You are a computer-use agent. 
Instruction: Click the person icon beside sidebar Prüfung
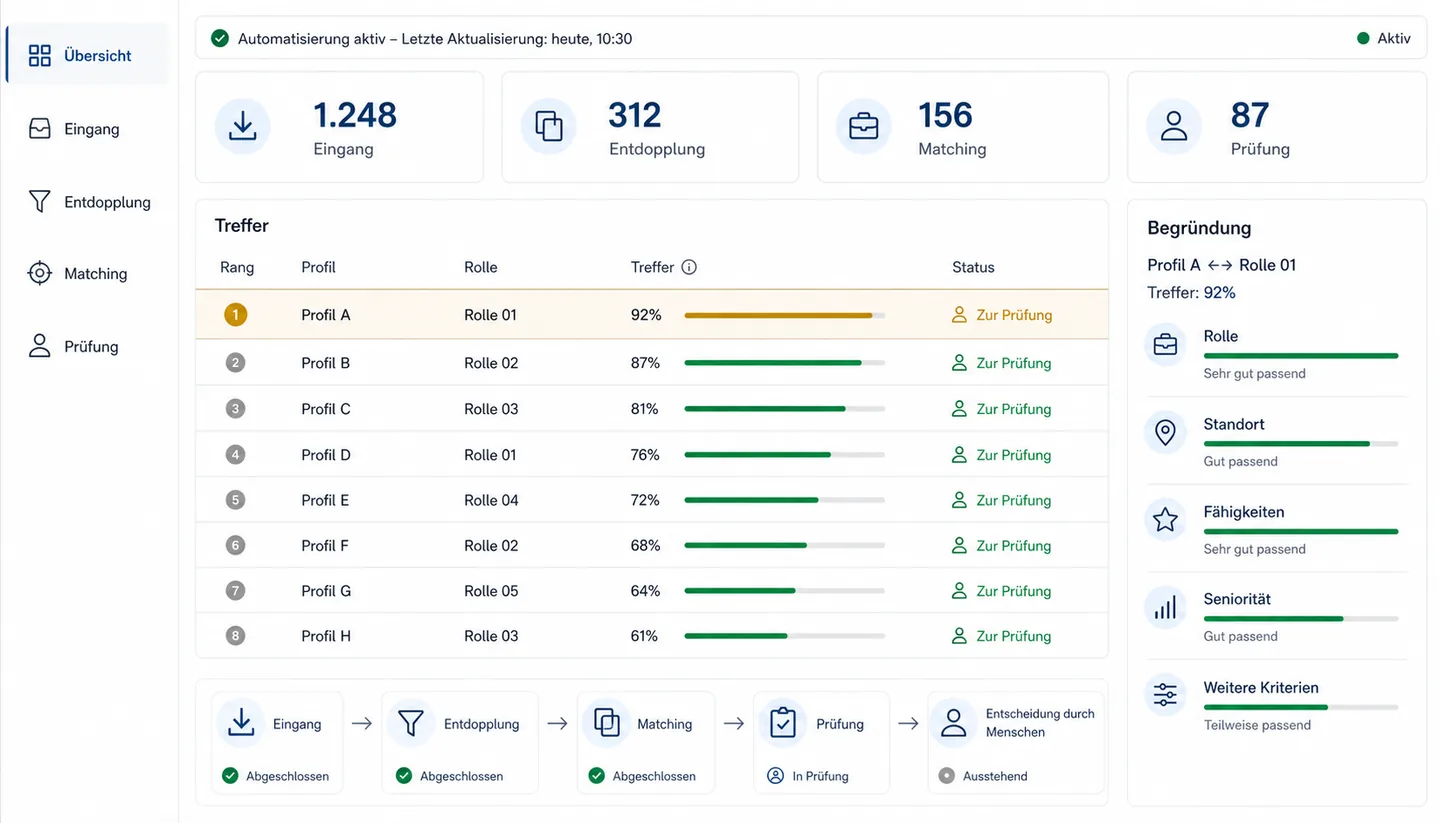point(40,346)
